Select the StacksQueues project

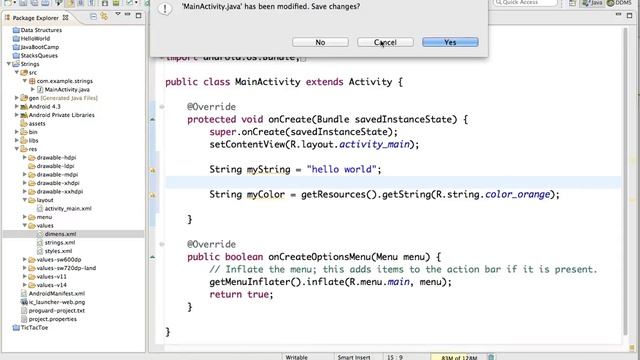coord(39,56)
